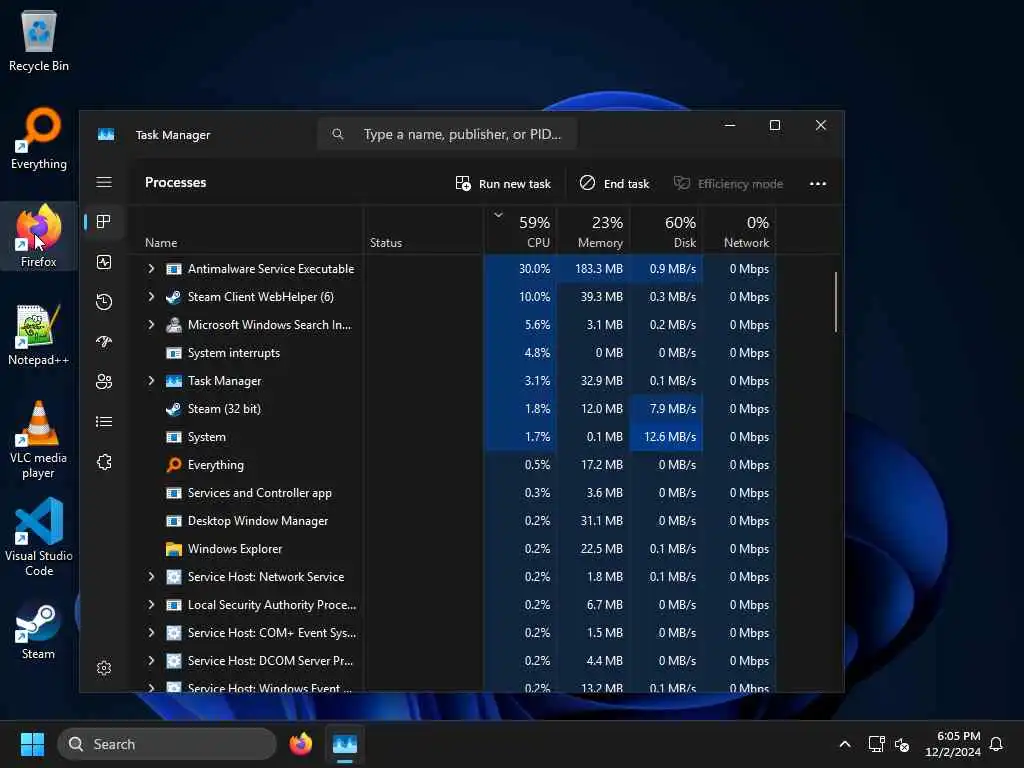Image resolution: width=1024 pixels, height=768 pixels.
Task: Sort by Memory column header
Action: pyautogui.click(x=593, y=231)
